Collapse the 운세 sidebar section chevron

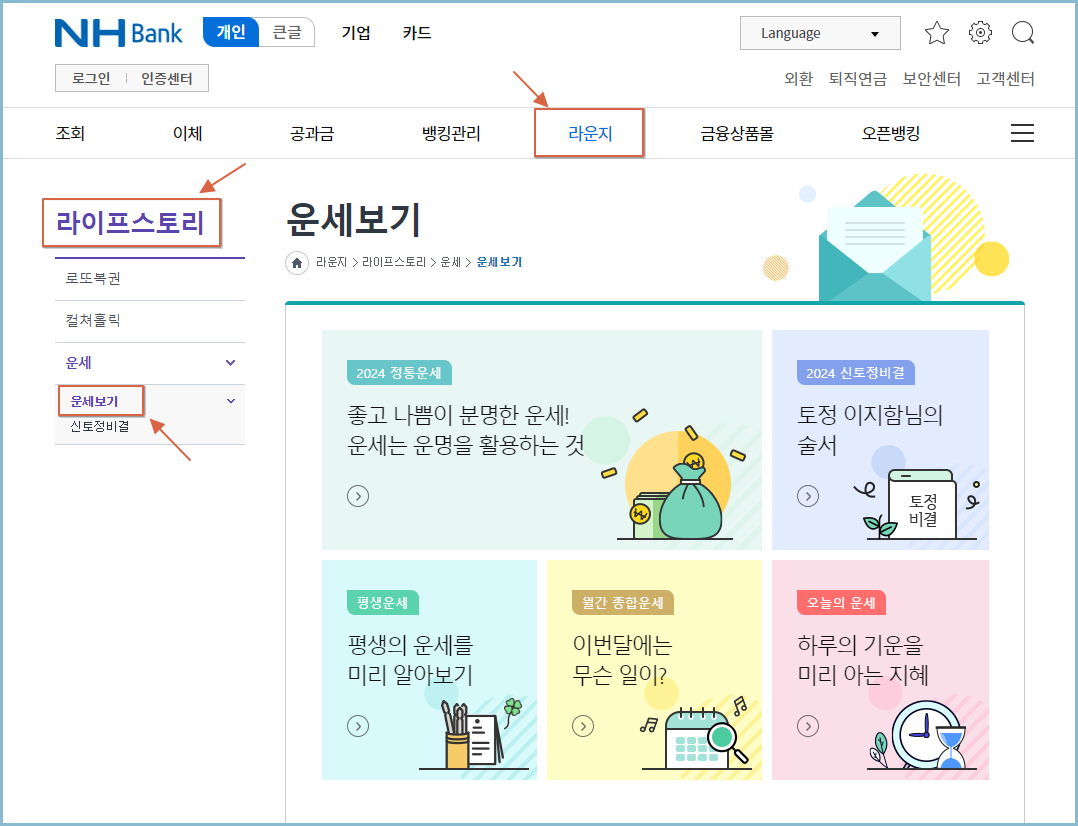(231, 362)
